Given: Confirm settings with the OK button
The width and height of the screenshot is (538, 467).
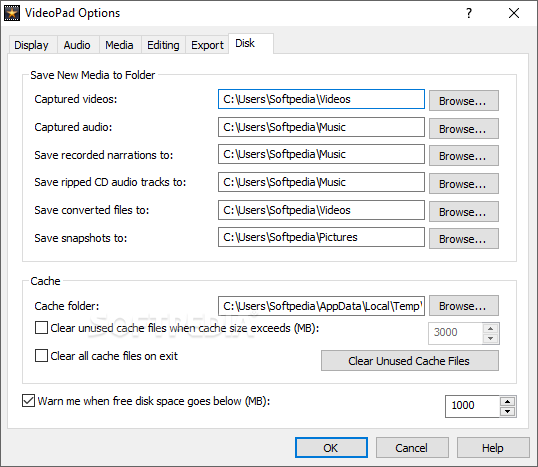Looking at the screenshot, I should (x=331, y=447).
